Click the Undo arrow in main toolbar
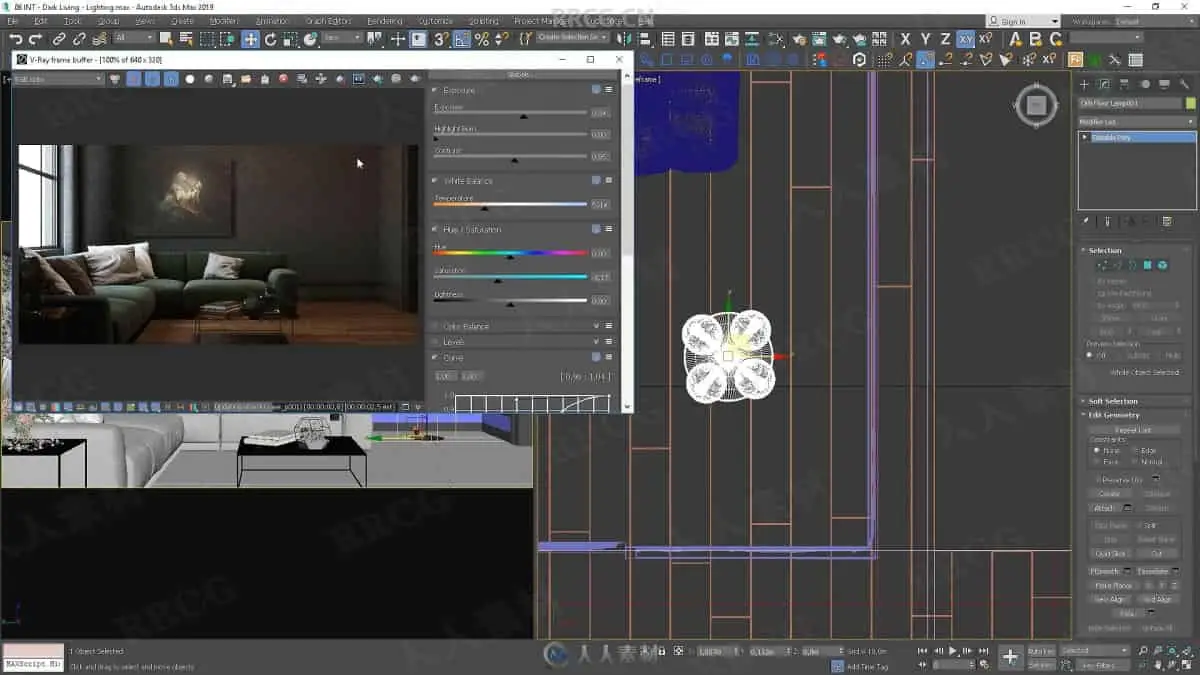The height and width of the screenshot is (675, 1200). click(15, 39)
